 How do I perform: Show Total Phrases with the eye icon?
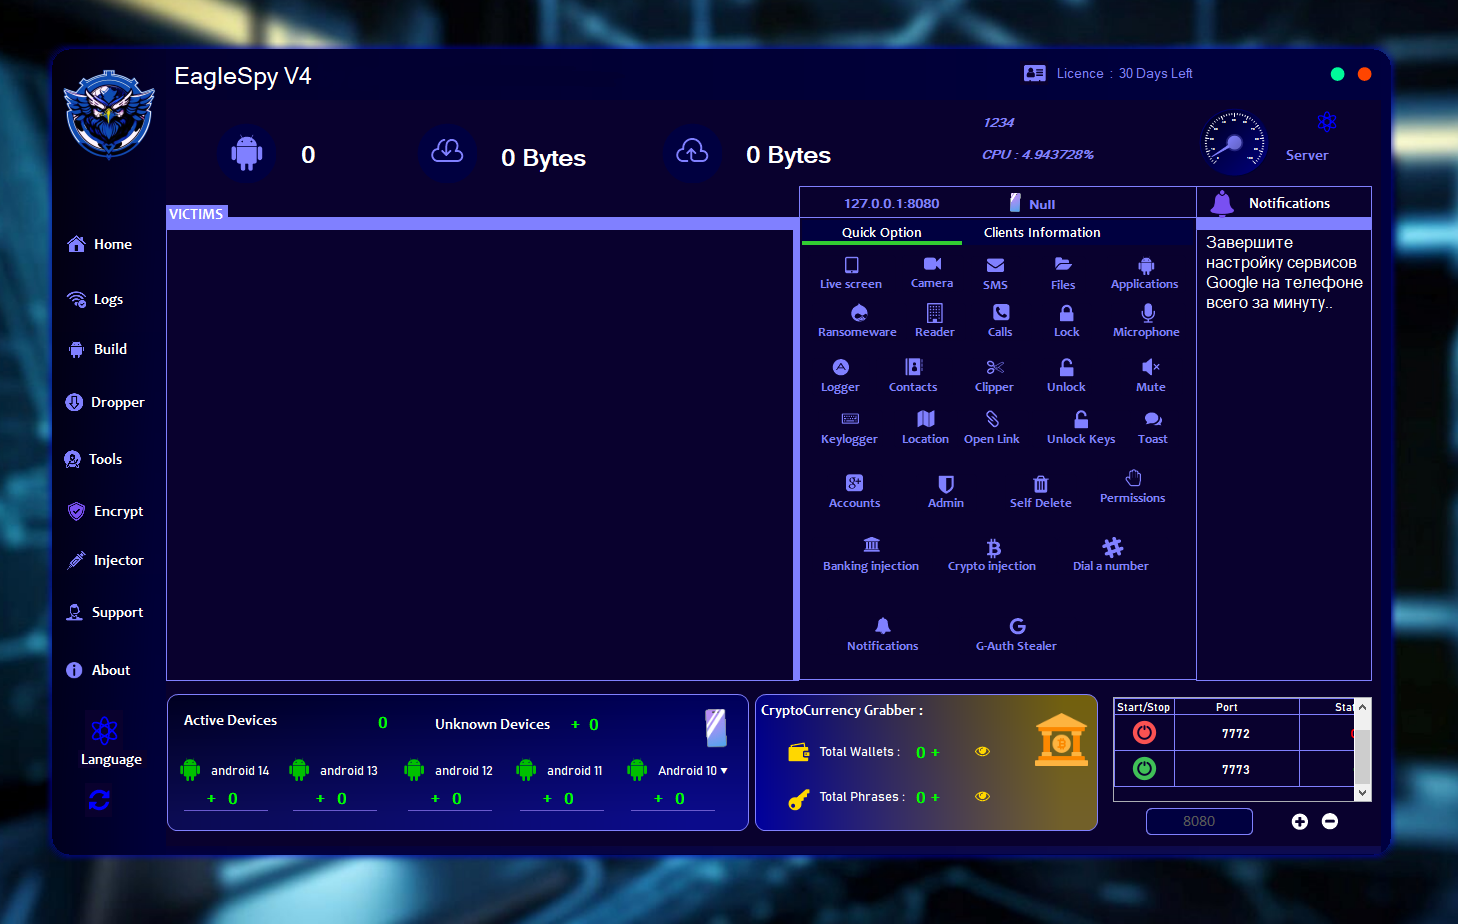tap(983, 797)
